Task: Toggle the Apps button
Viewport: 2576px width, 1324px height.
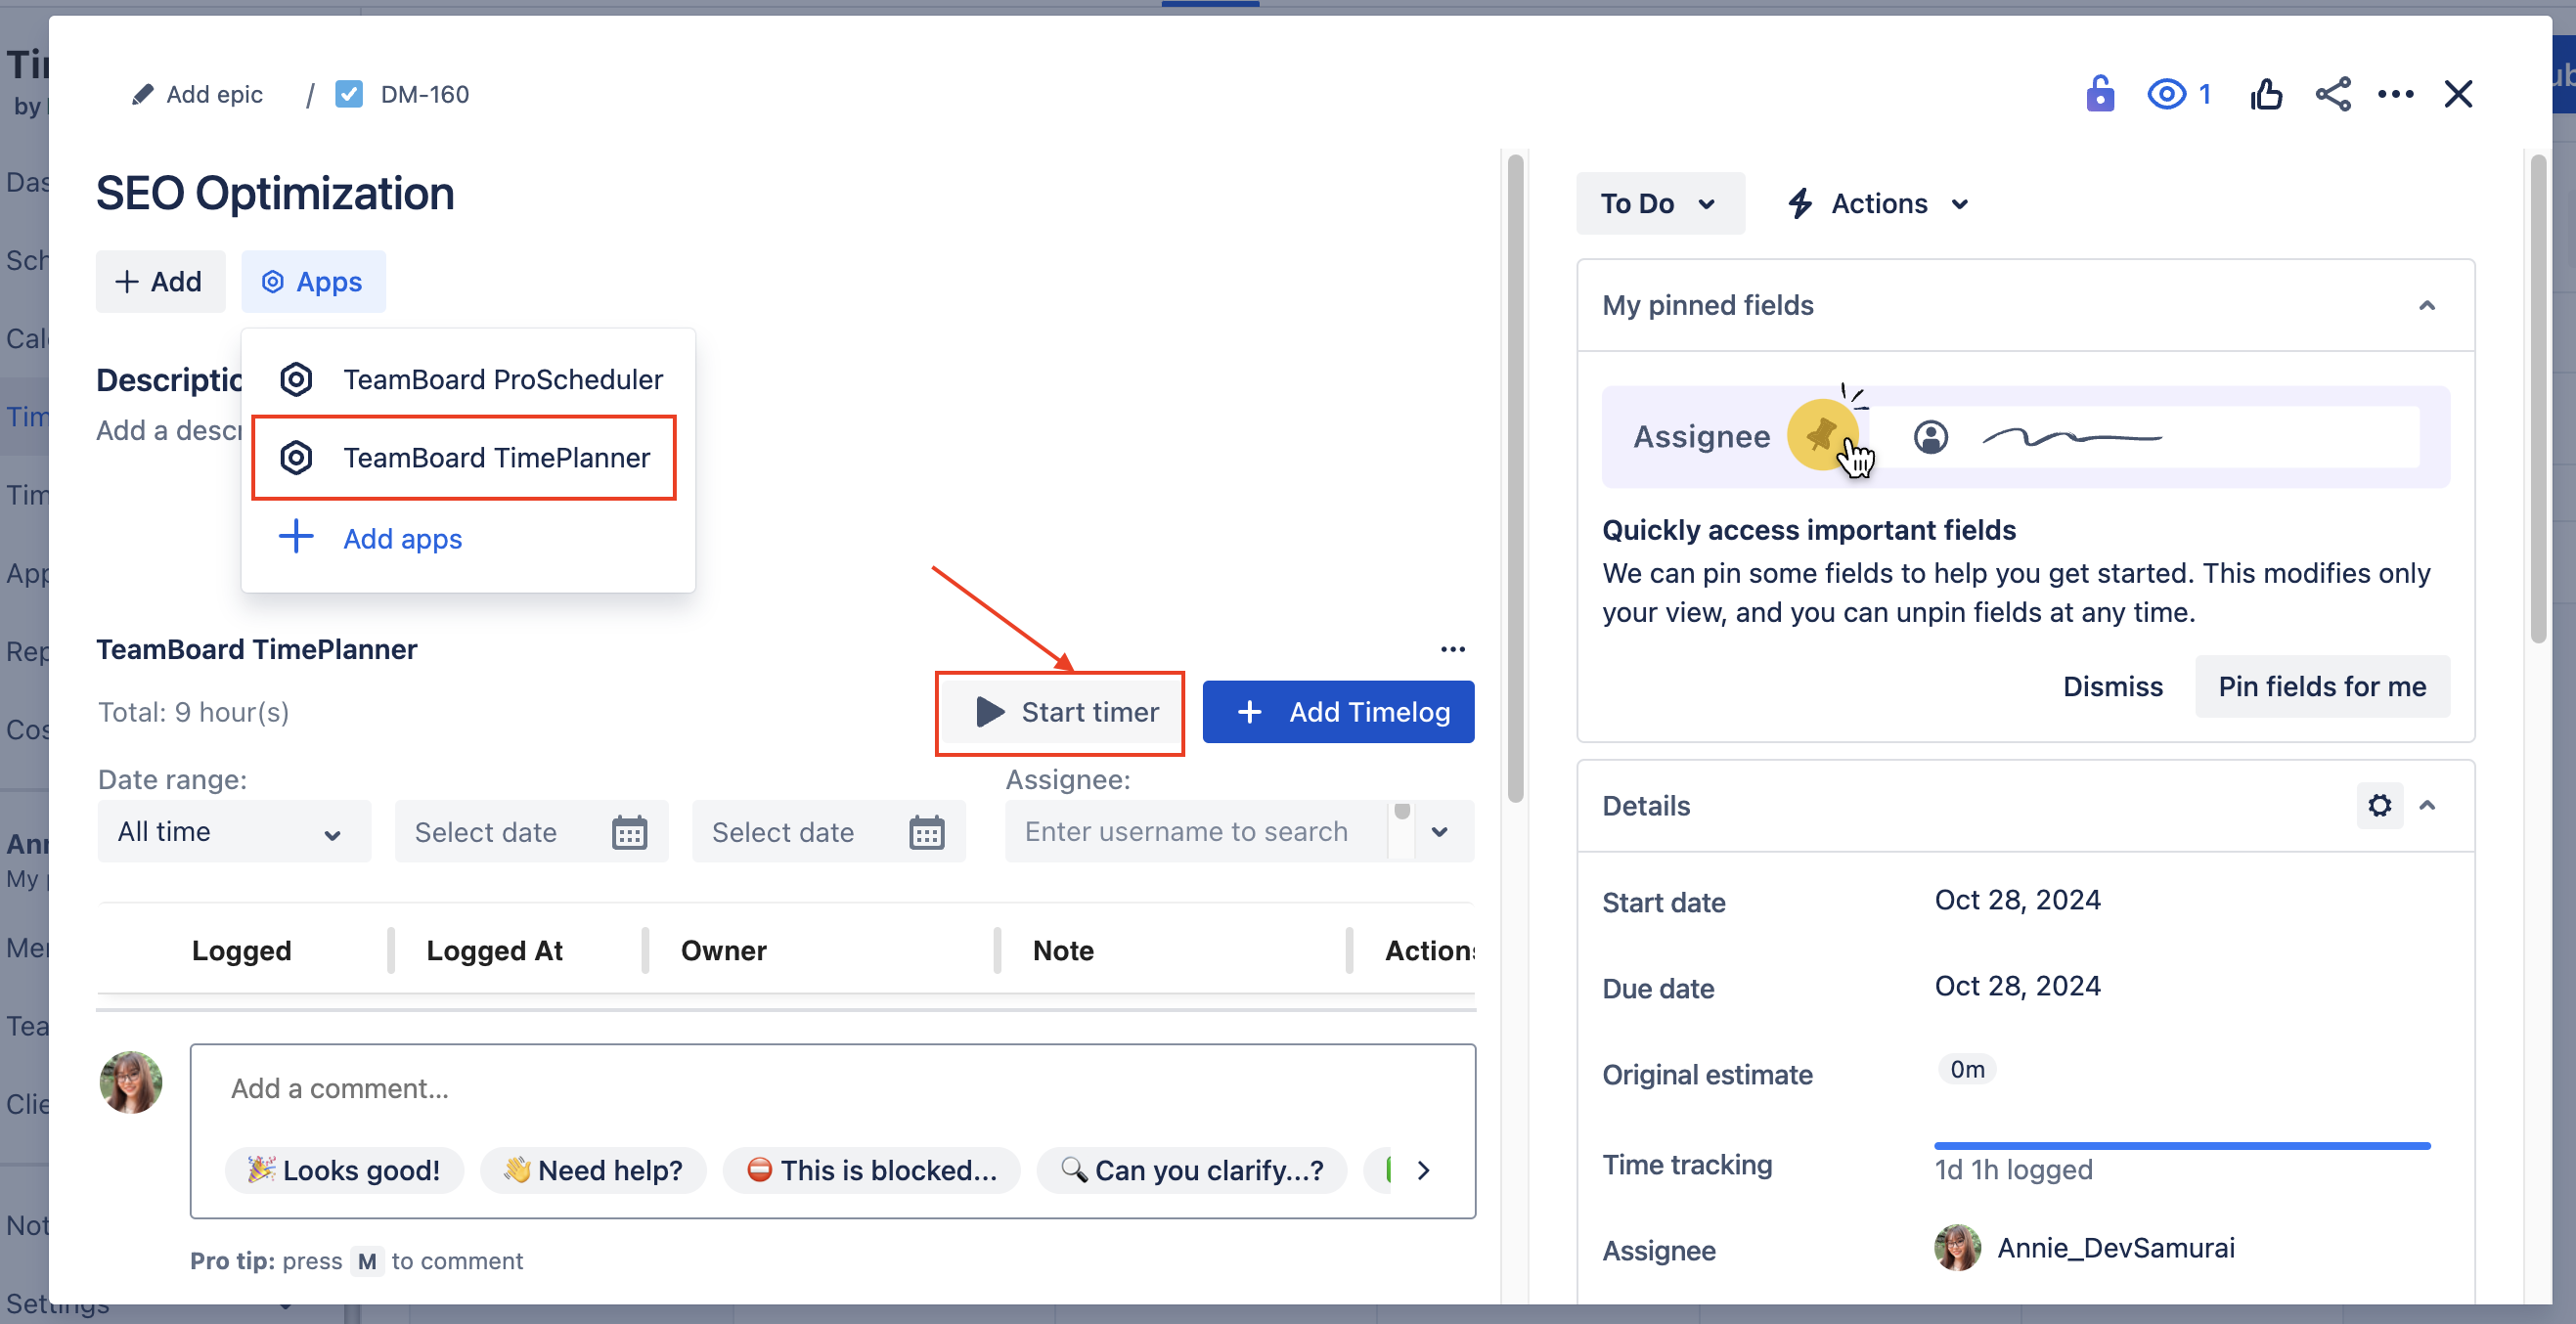Action: (313, 281)
